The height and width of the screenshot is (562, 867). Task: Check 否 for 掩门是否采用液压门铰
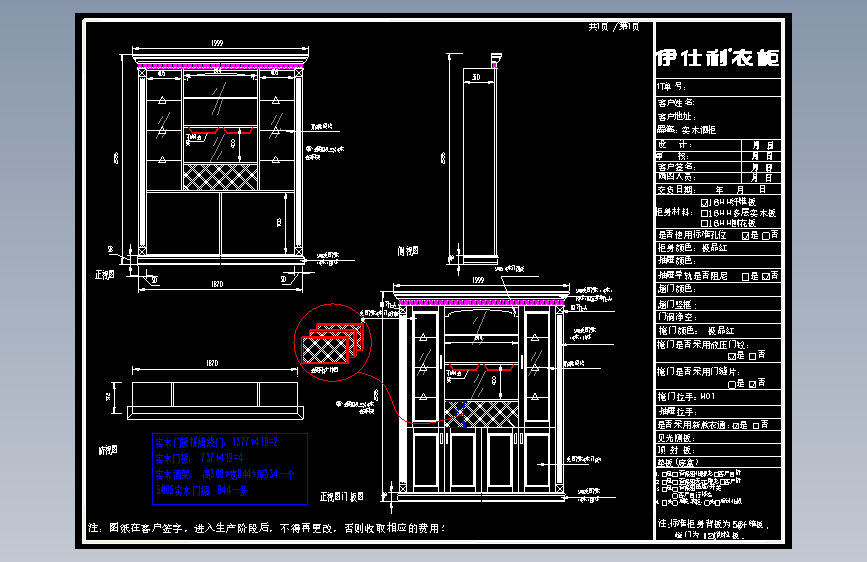point(753,357)
